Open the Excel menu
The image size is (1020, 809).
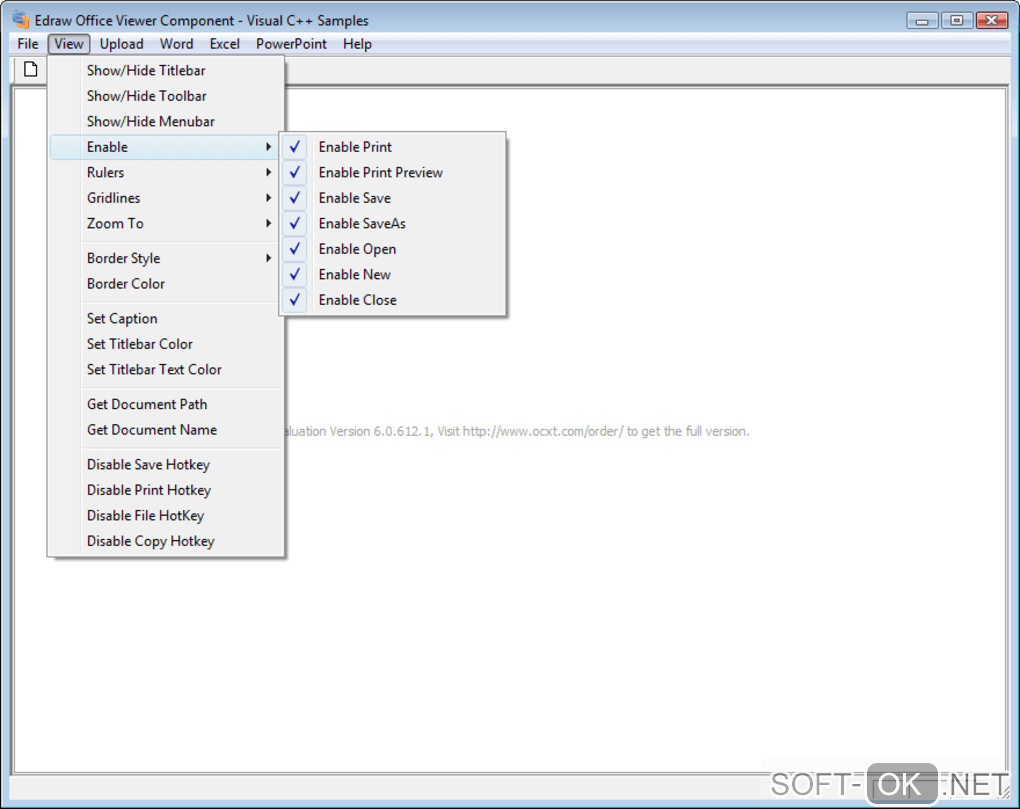pos(224,44)
